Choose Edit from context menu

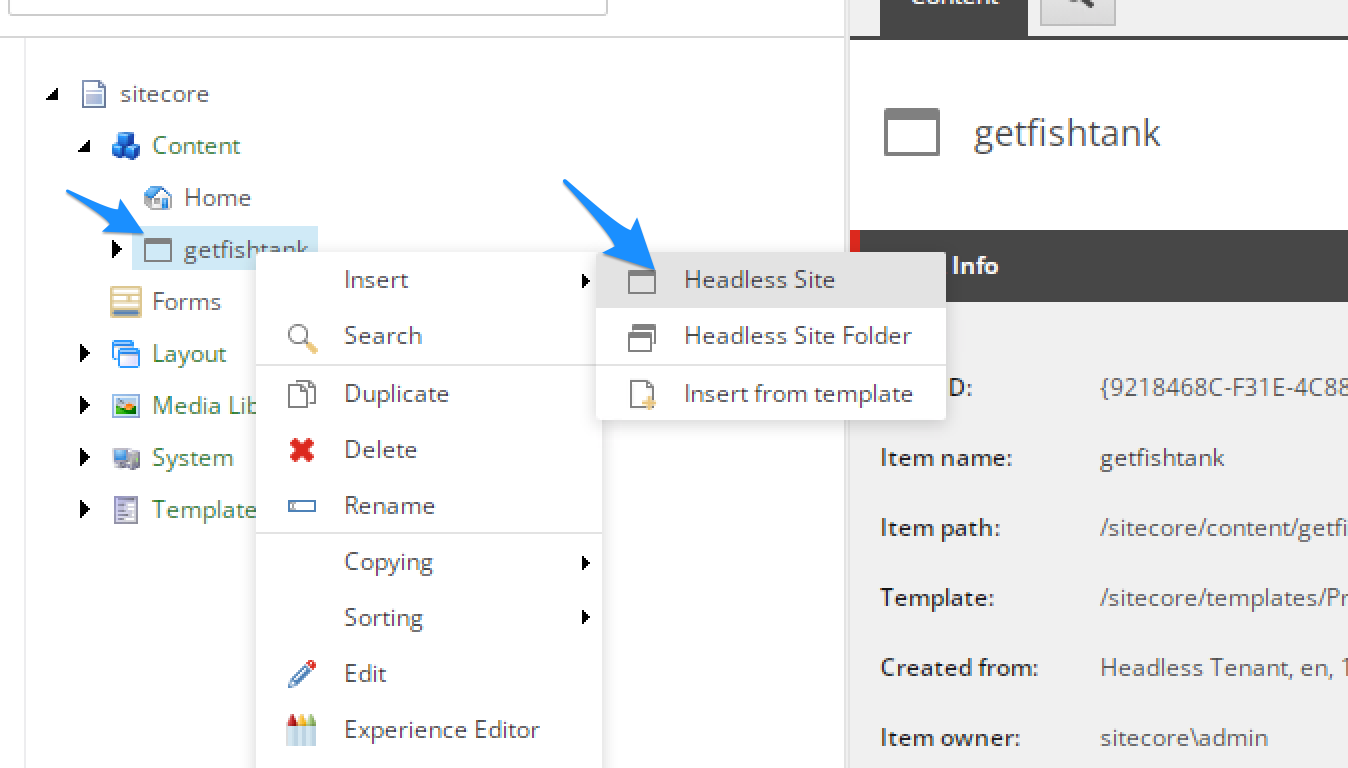coord(429,674)
